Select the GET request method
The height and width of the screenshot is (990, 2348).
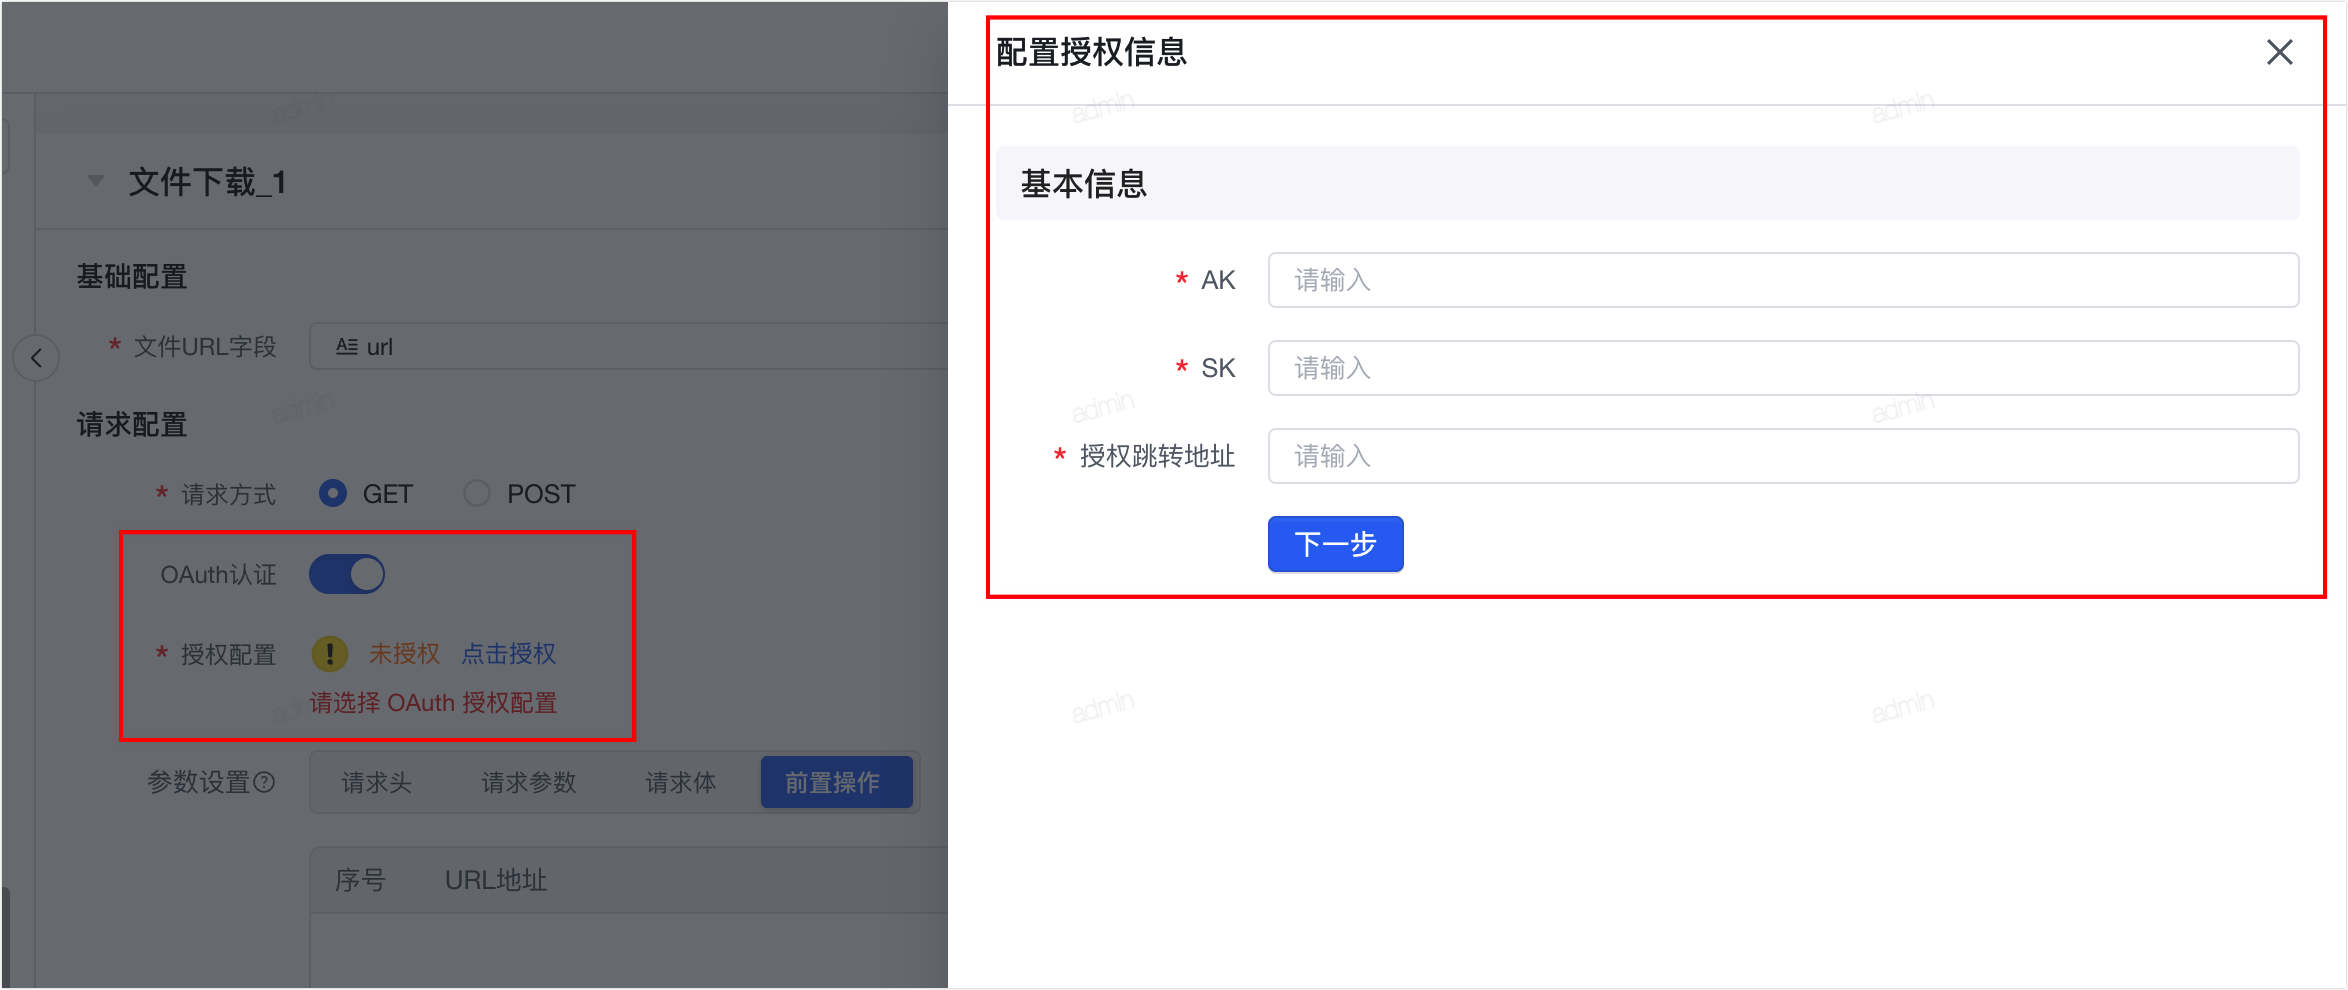click(333, 494)
